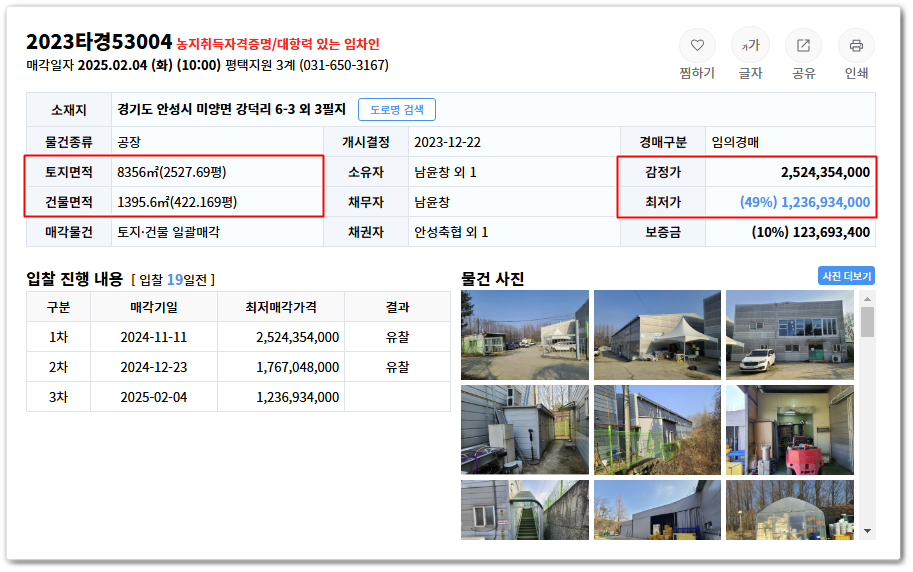Click the 인쇄 print icon
The height and width of the screenshot is (572, 913).
tap(856, 45)
